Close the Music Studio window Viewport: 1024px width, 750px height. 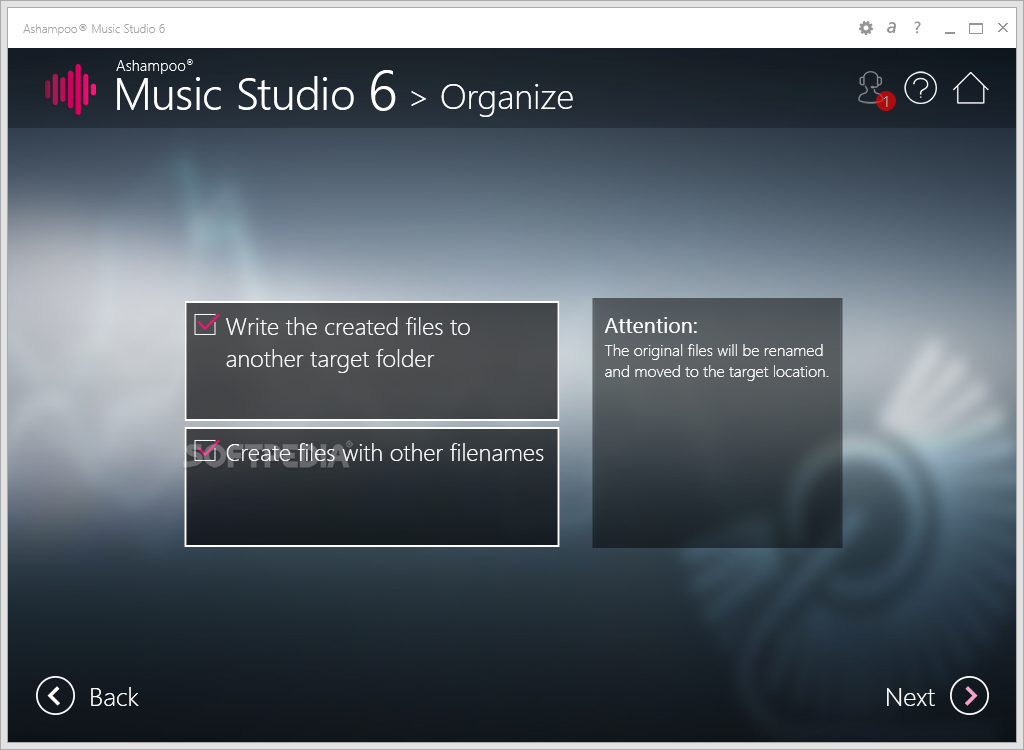[1002, 27]
